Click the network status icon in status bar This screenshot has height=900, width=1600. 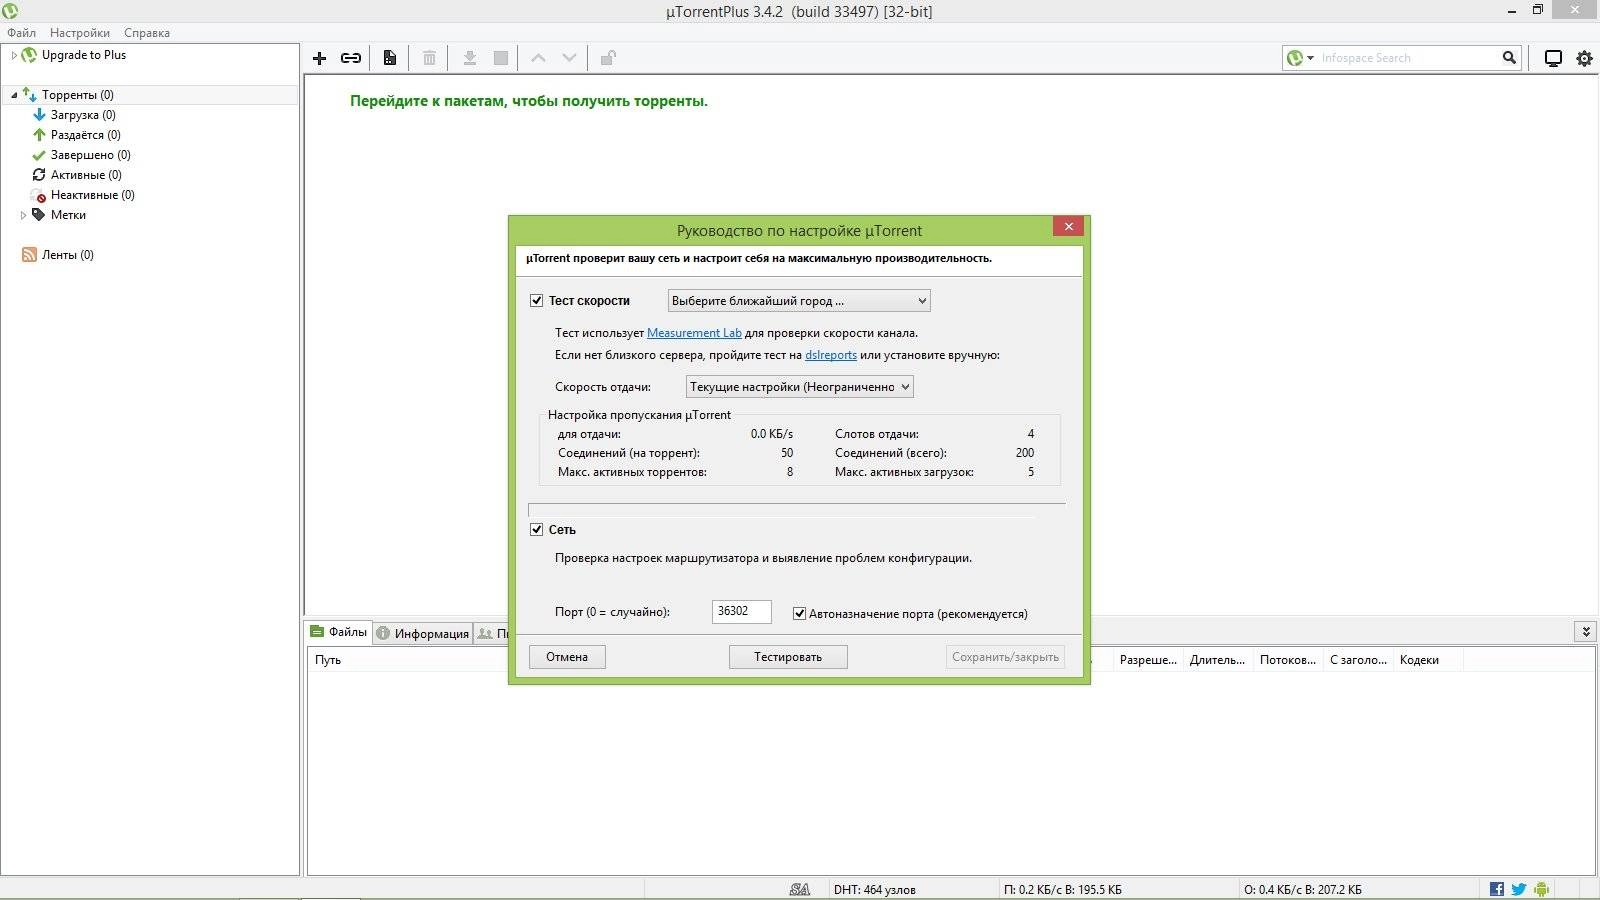(x=800, y=889)
